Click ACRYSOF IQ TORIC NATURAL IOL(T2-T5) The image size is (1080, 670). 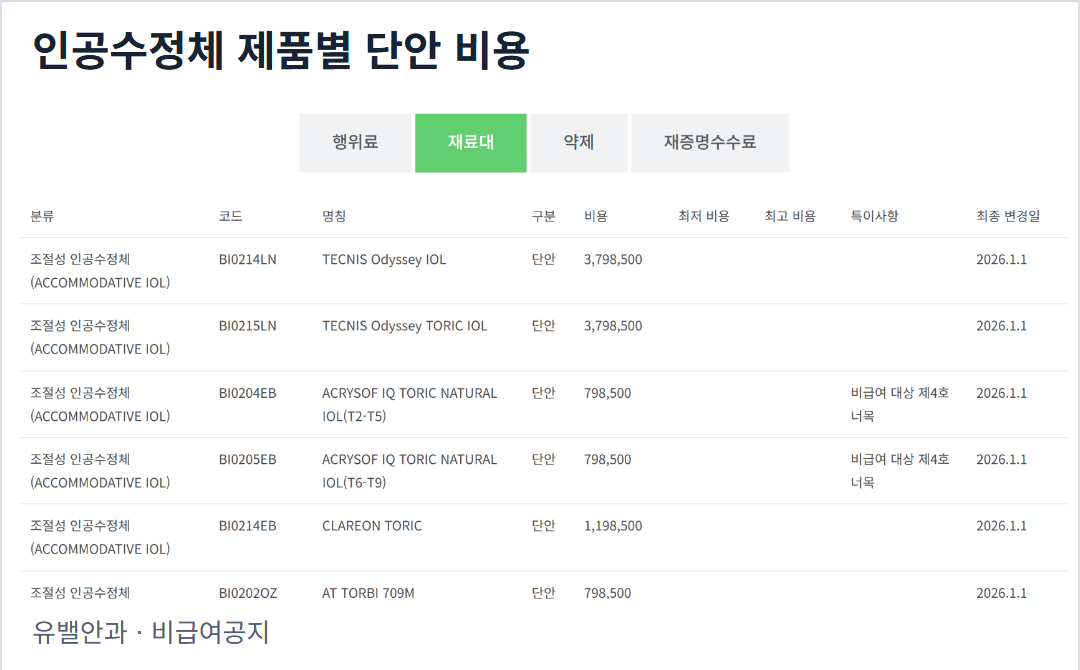409,405
